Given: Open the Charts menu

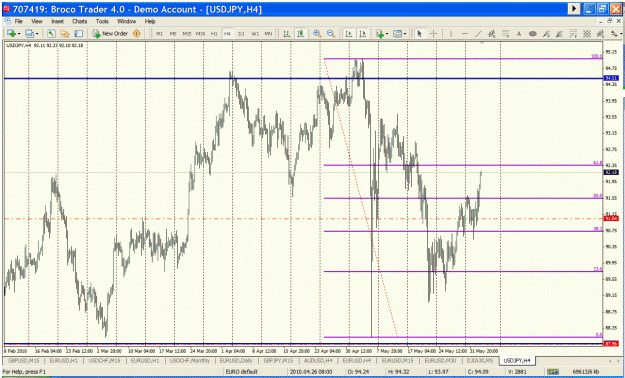Looking at the screenshot, I should 79,21.
